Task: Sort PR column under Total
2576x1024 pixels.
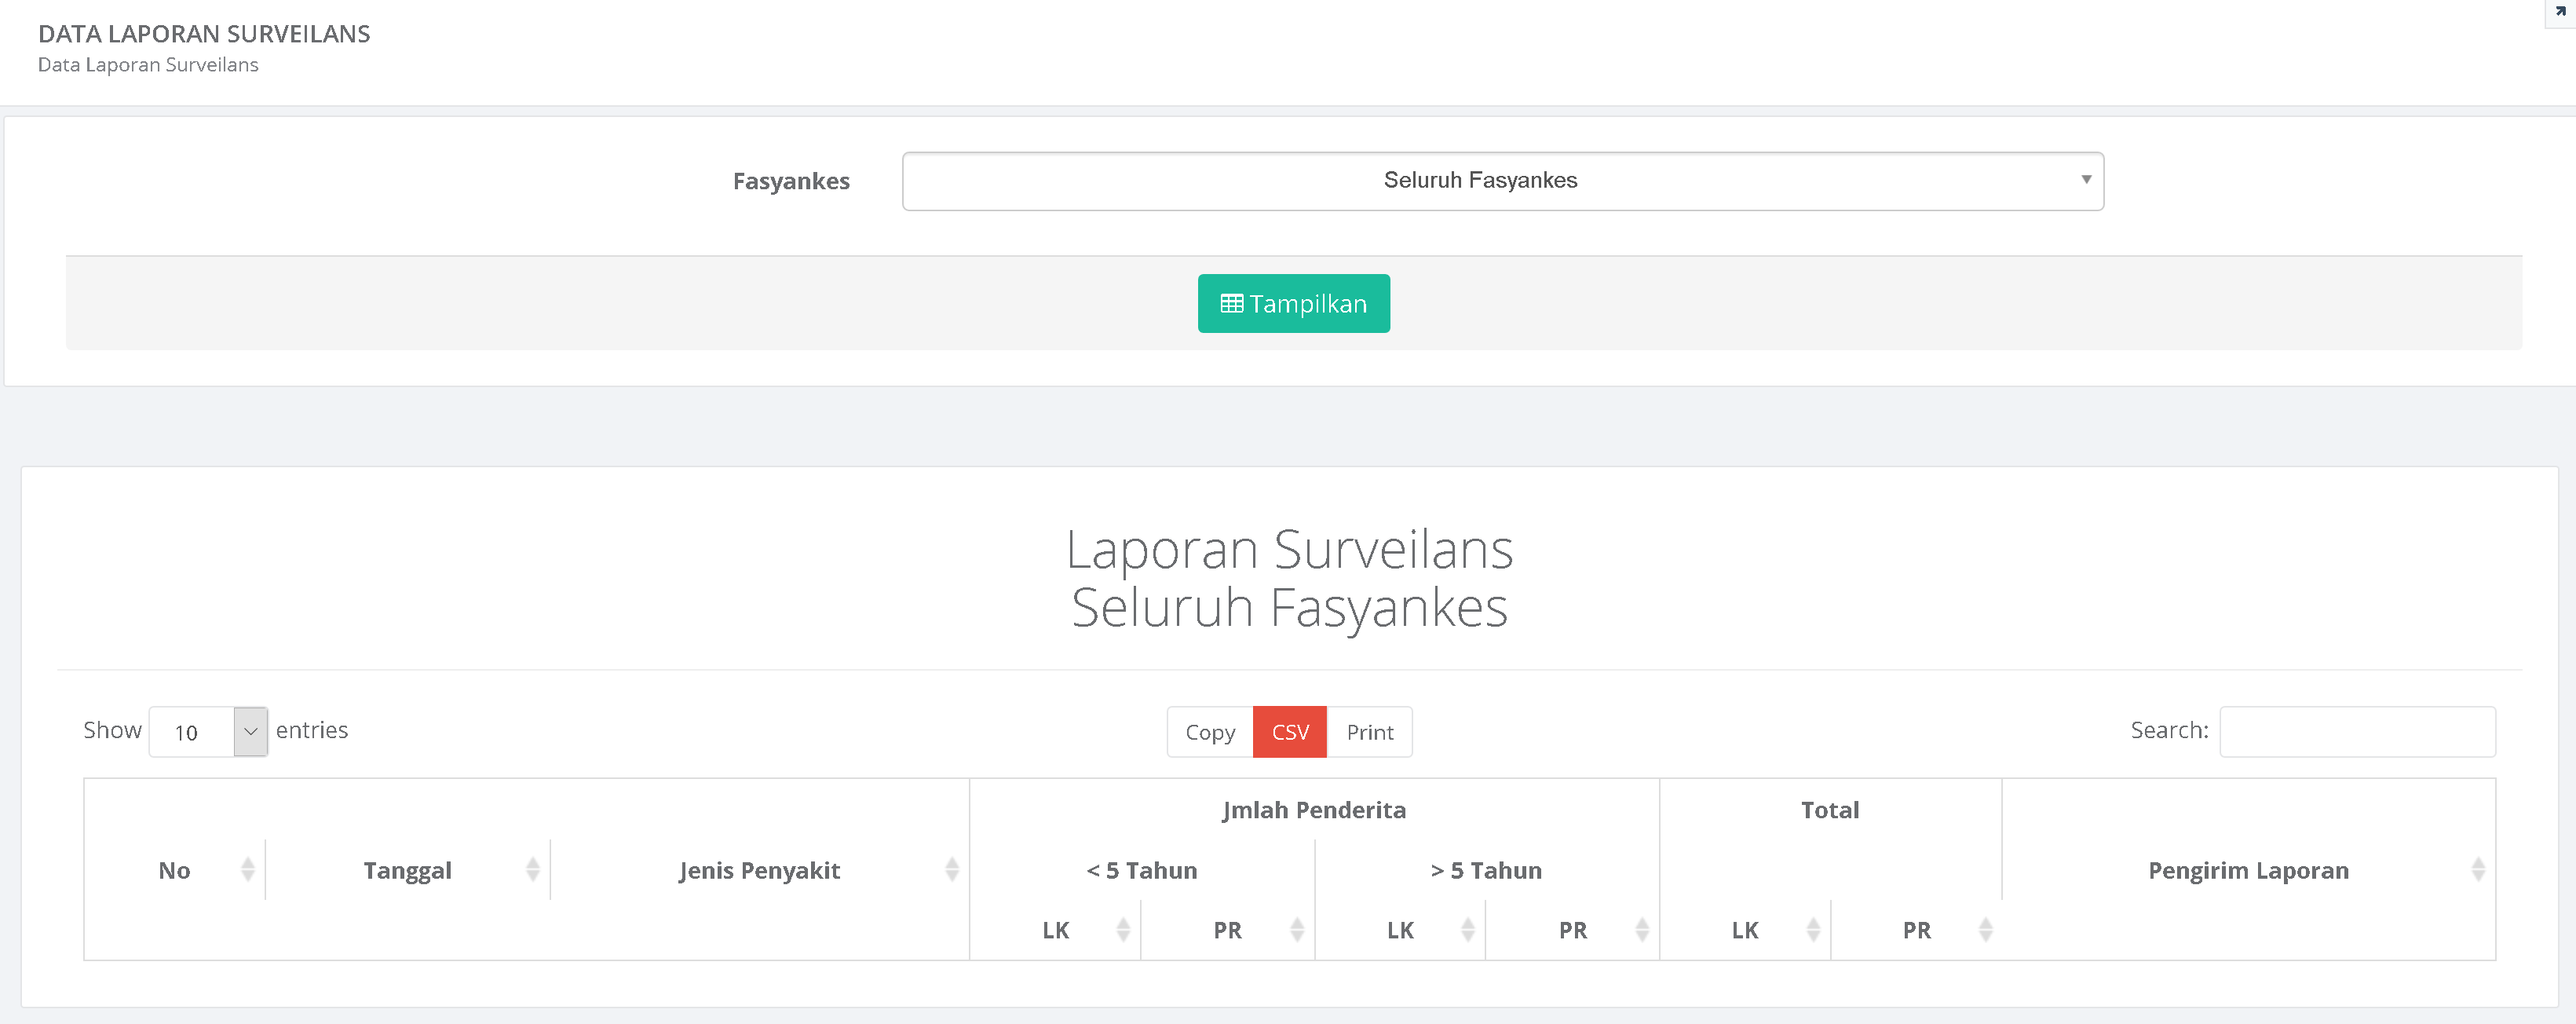Action: tap(1985, 930)
